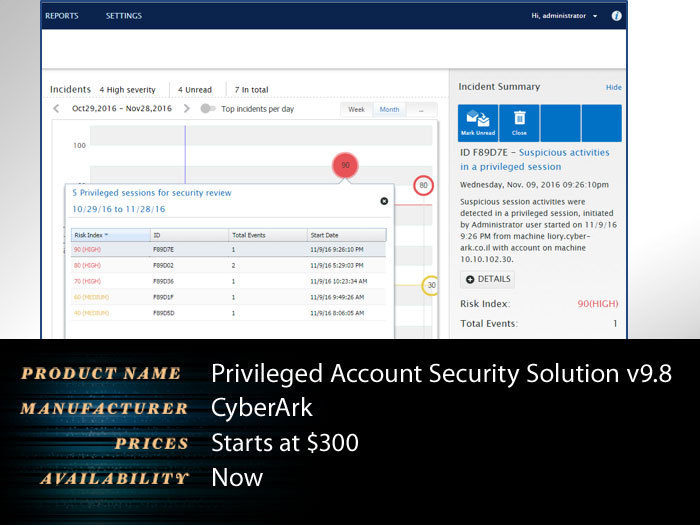Click 80 (HIGH) risk index cell
Screen dimensions: 700x525
click(x=87, y=265)
